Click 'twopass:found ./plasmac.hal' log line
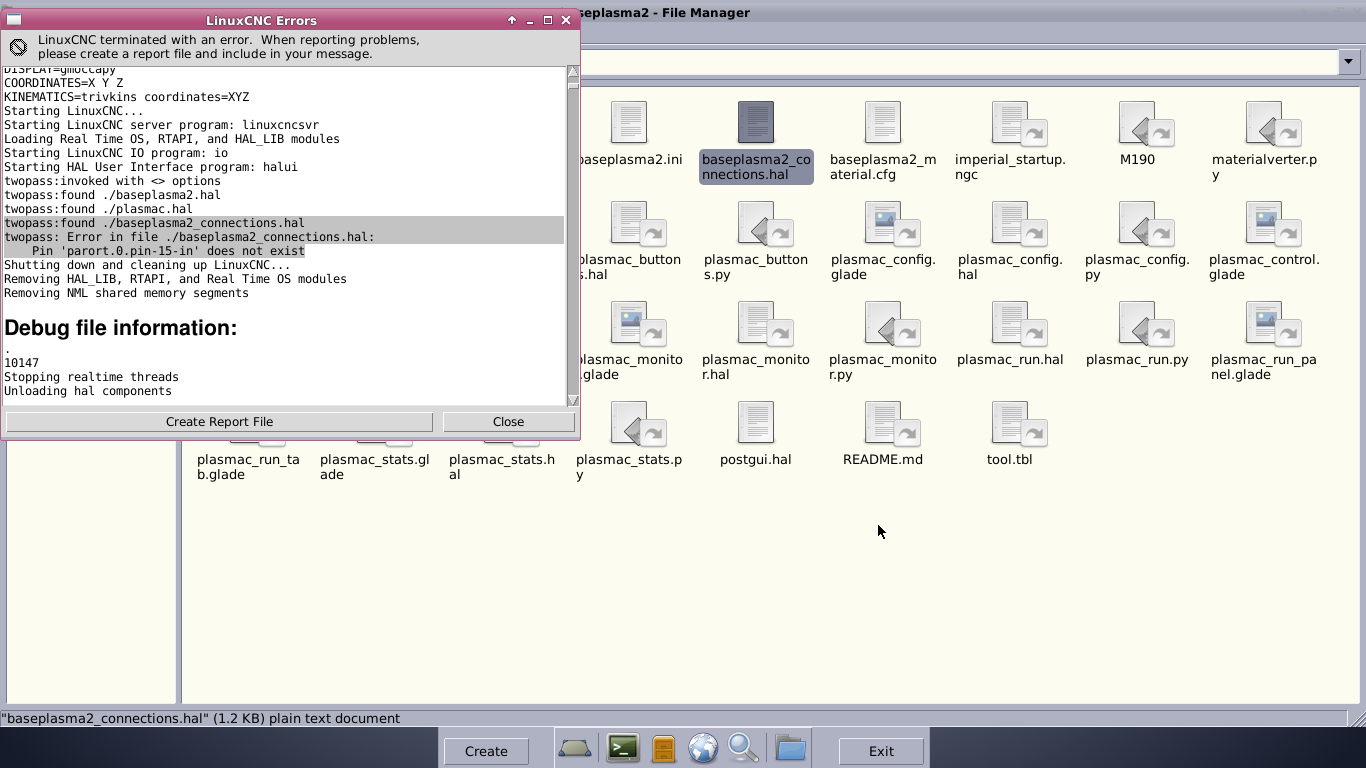Viewport: 1366px width, 768px height. (x=98, y=209)
